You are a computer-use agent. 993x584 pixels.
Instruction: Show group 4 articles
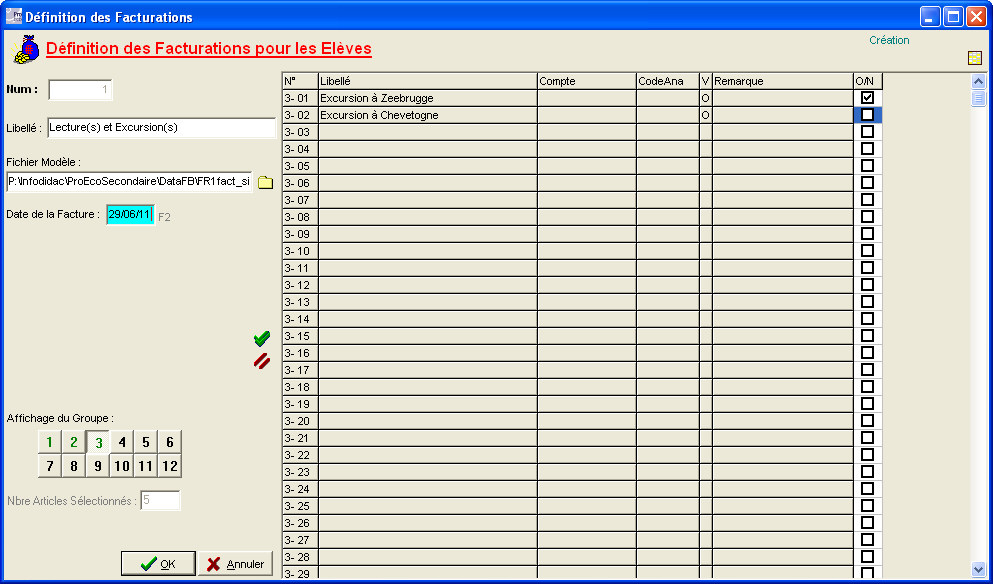tap(122, 442)
